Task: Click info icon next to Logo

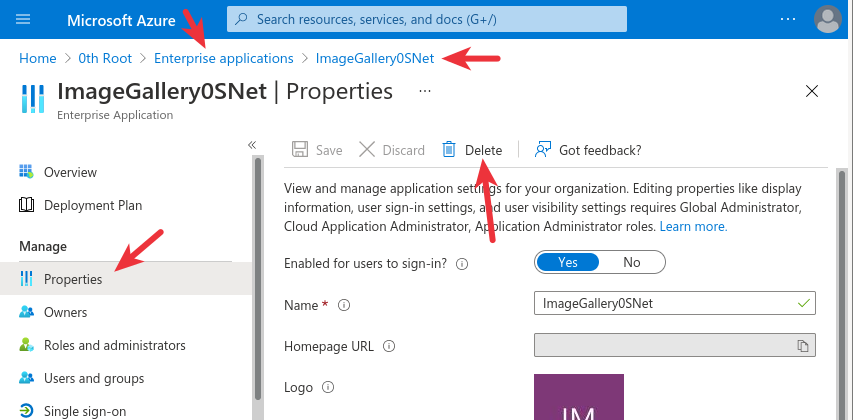Action: [327, 387]
